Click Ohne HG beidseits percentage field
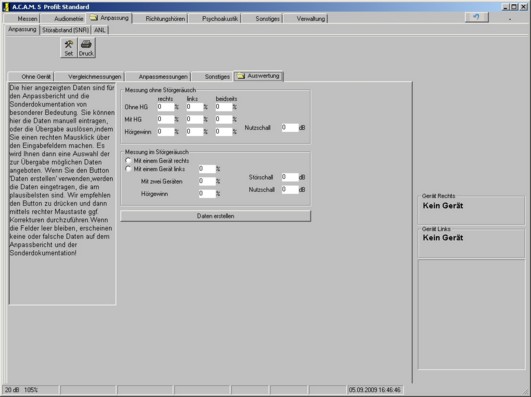This screenshot has width=531, height=397. pos(224,107)
